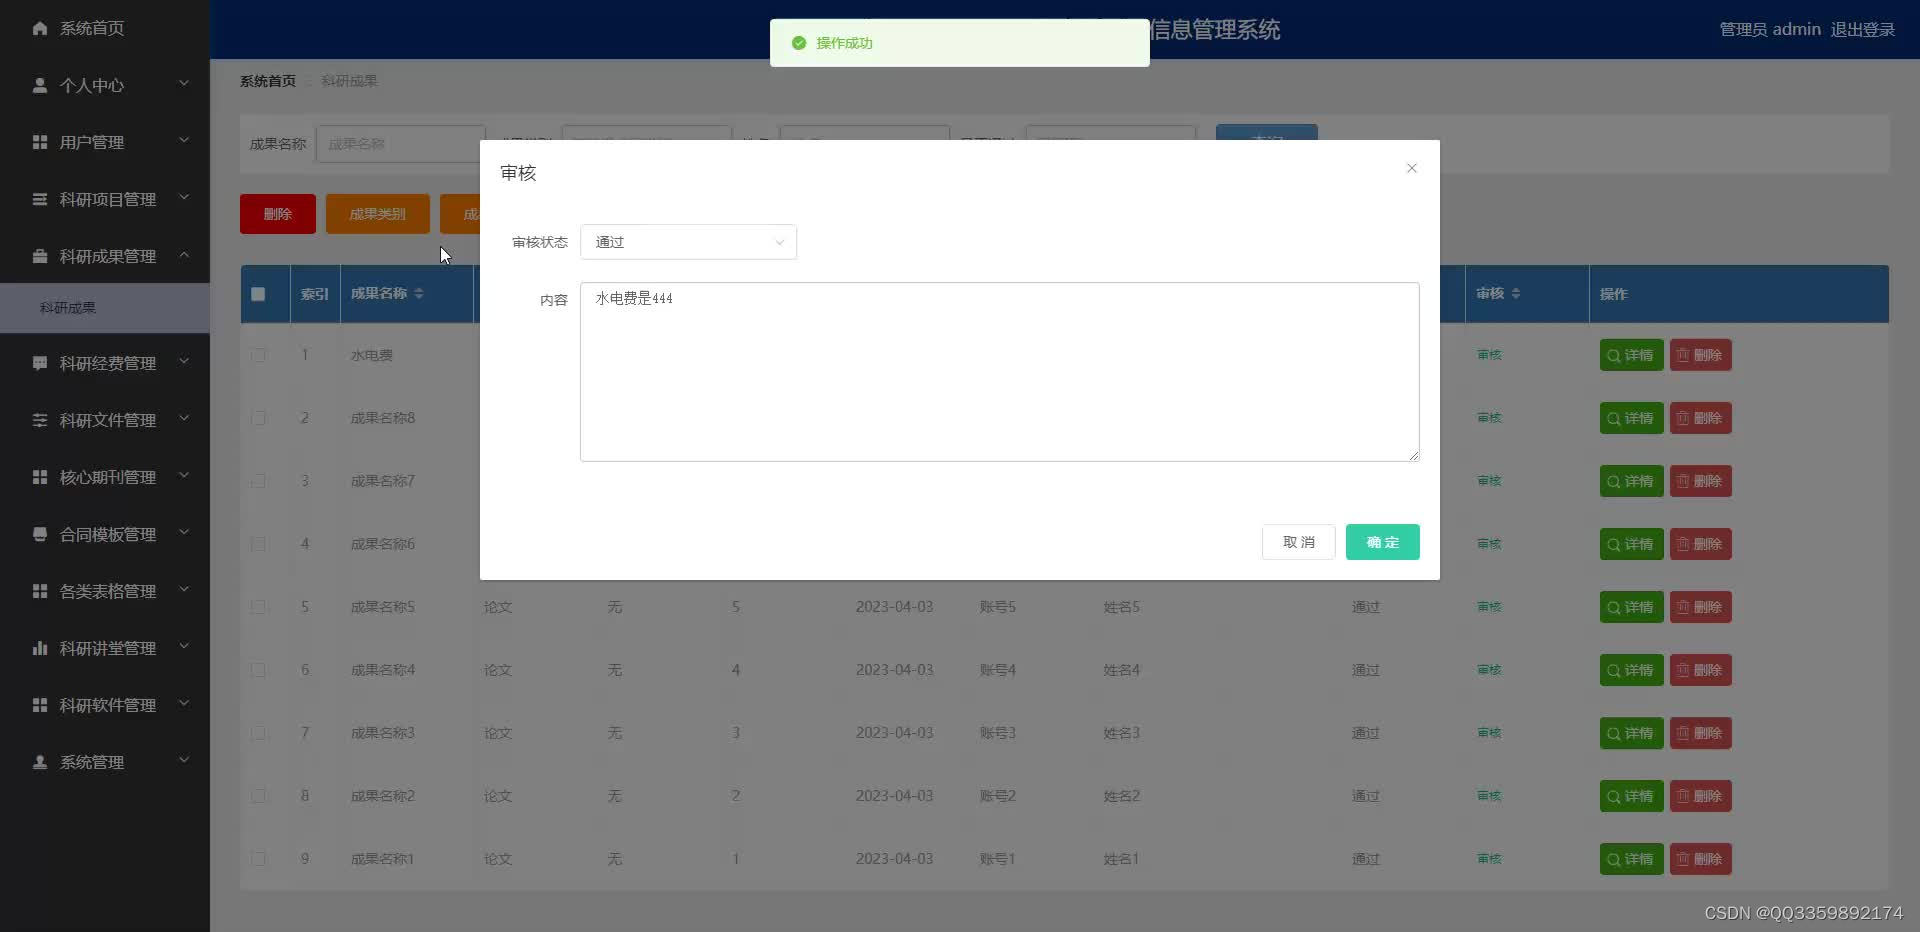
Task: Check the box for row 成果名称5
Action: pos(258,607)
